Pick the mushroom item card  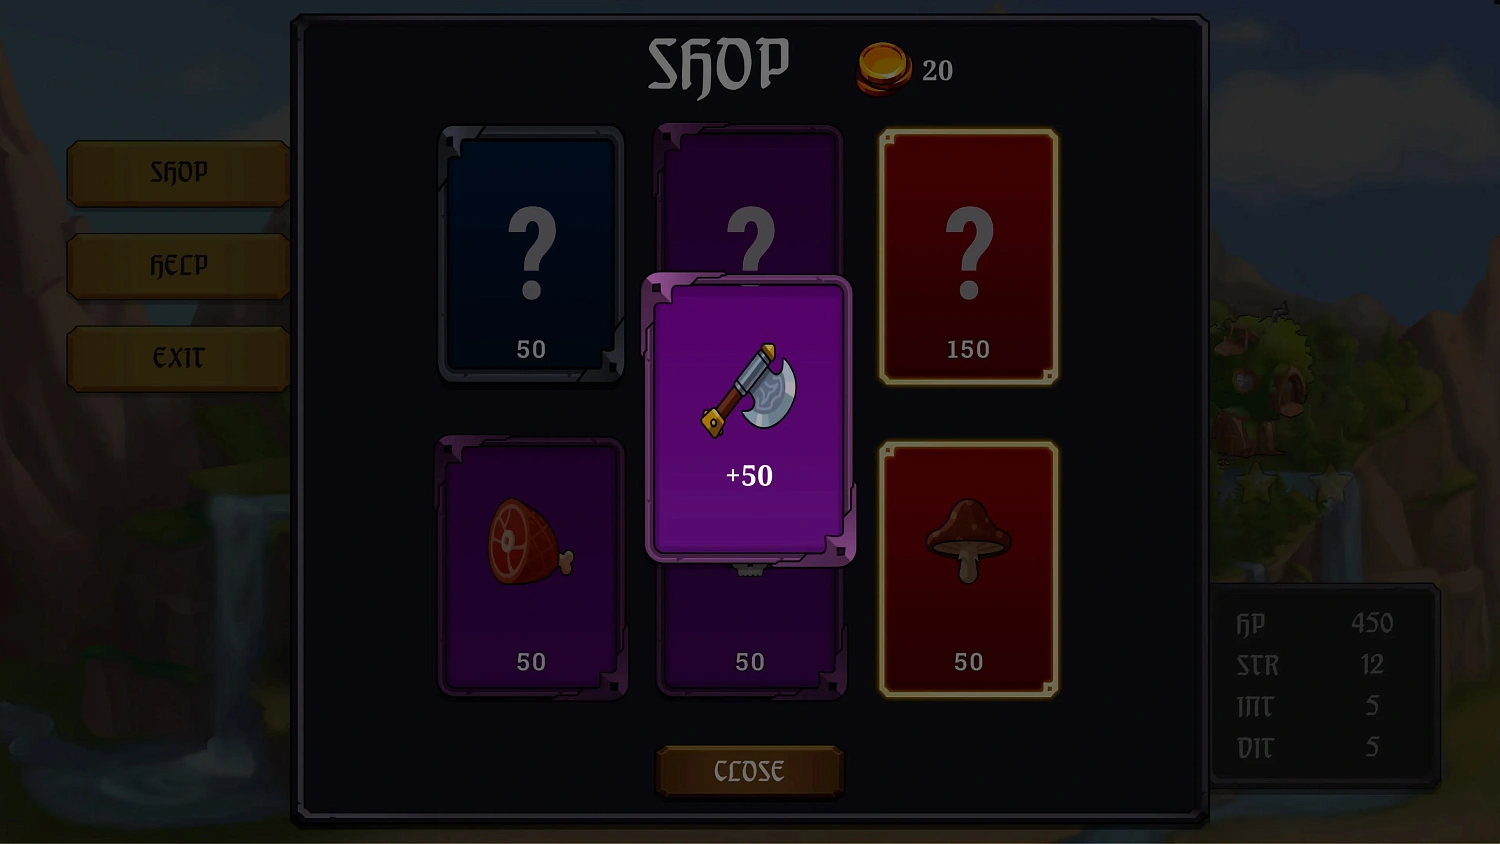pyautogui.click(x=968, y=568)
